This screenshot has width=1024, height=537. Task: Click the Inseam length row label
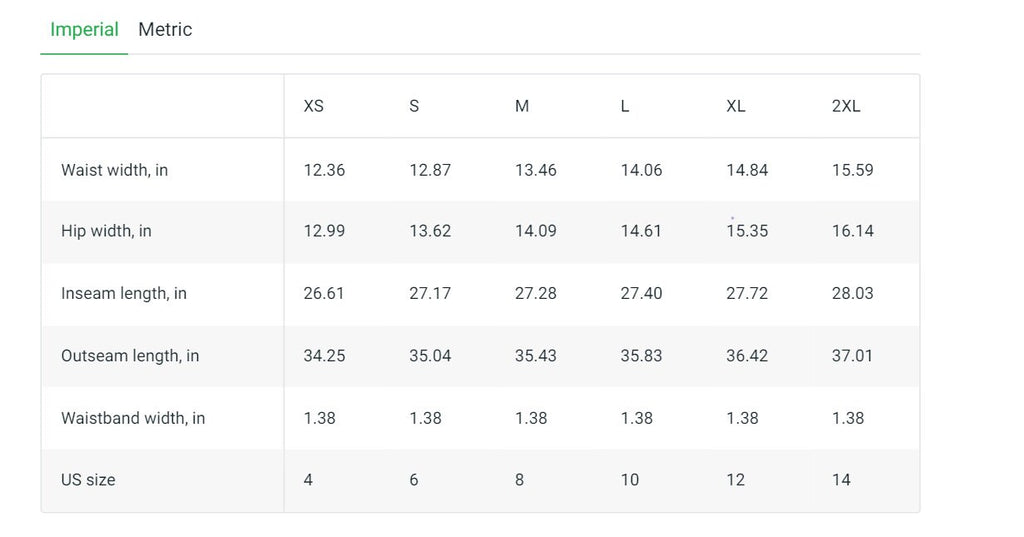(x=124, y=293)
